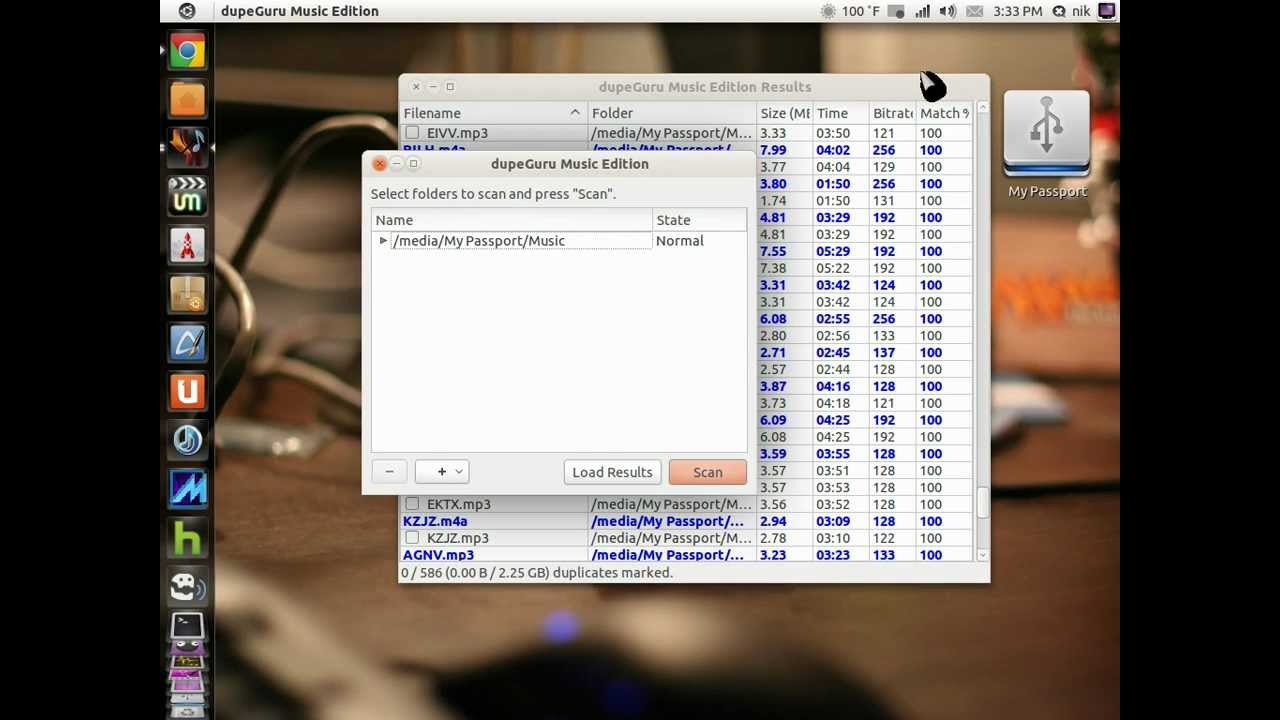Viewport: 1280px width, 720px height.
Task: Select the KZJZ.m4a result row
Action: (x=687, y=521)
